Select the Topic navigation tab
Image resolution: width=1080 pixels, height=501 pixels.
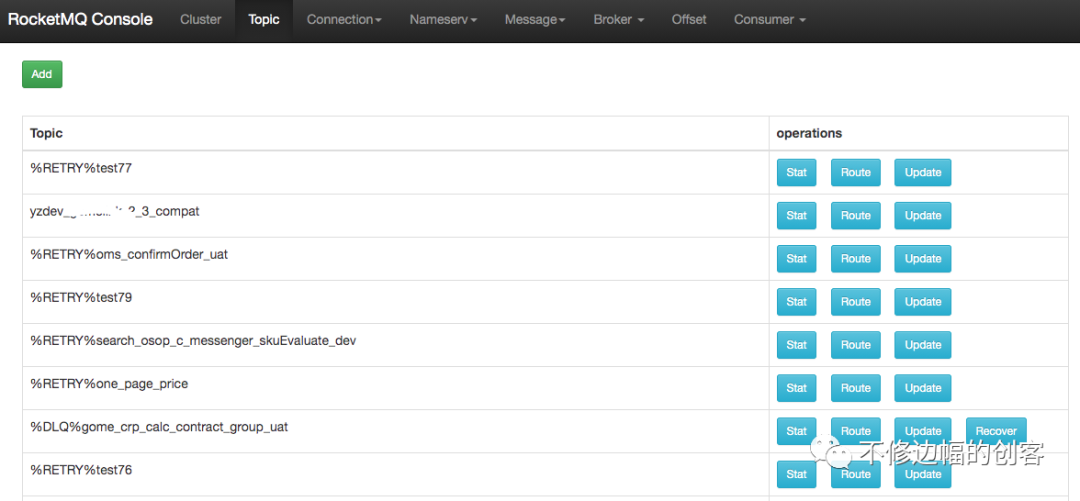[x=264, y=20]
